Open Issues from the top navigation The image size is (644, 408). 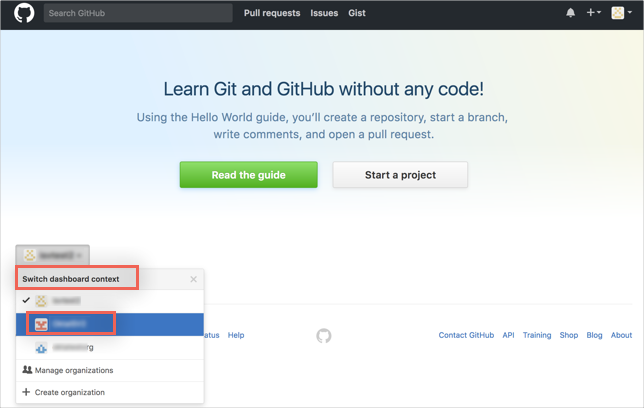324,13
